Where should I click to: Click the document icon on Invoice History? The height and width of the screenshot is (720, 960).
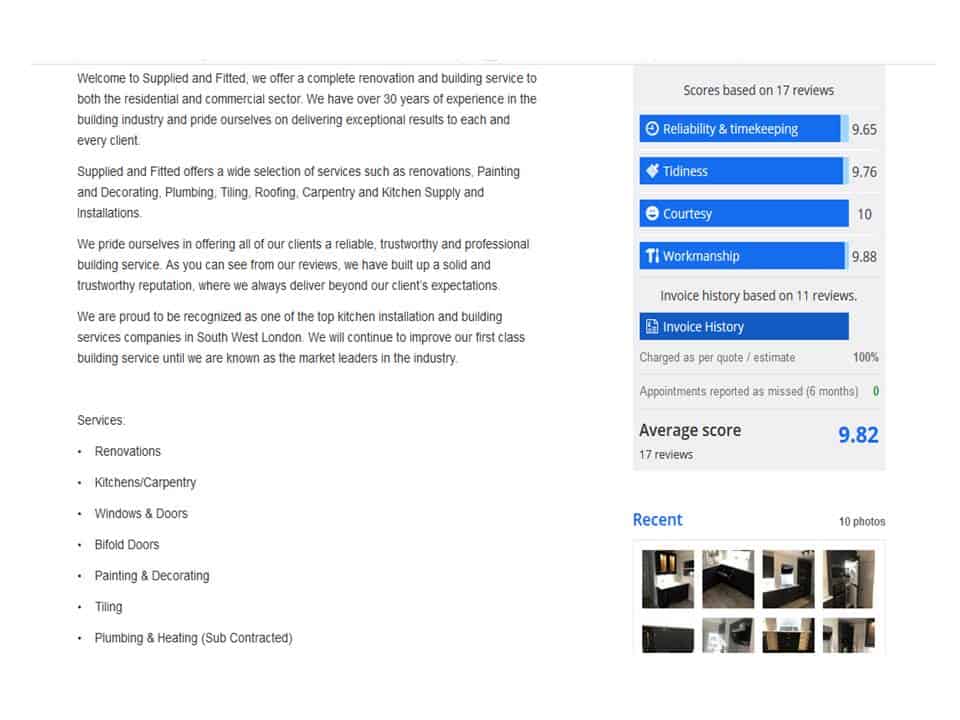pyautogui.click(x=650, y=326)
